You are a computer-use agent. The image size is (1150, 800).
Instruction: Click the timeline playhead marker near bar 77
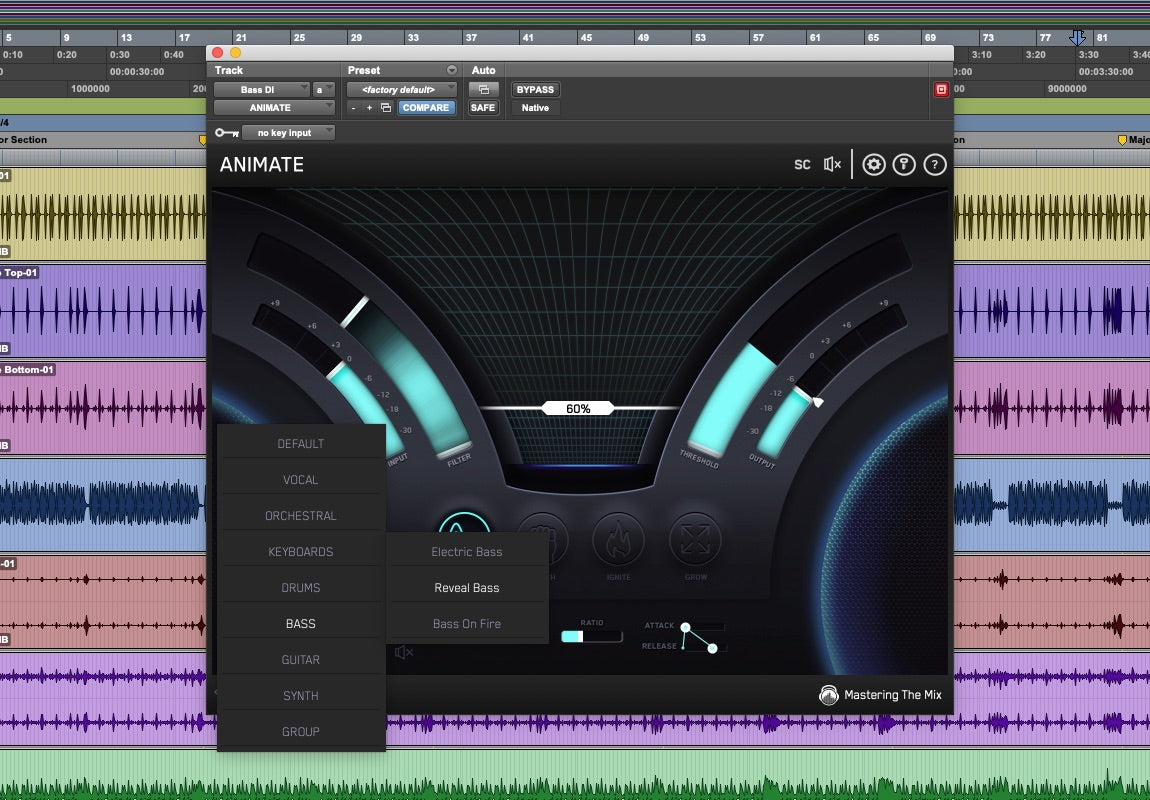[x=1077, y=37]
